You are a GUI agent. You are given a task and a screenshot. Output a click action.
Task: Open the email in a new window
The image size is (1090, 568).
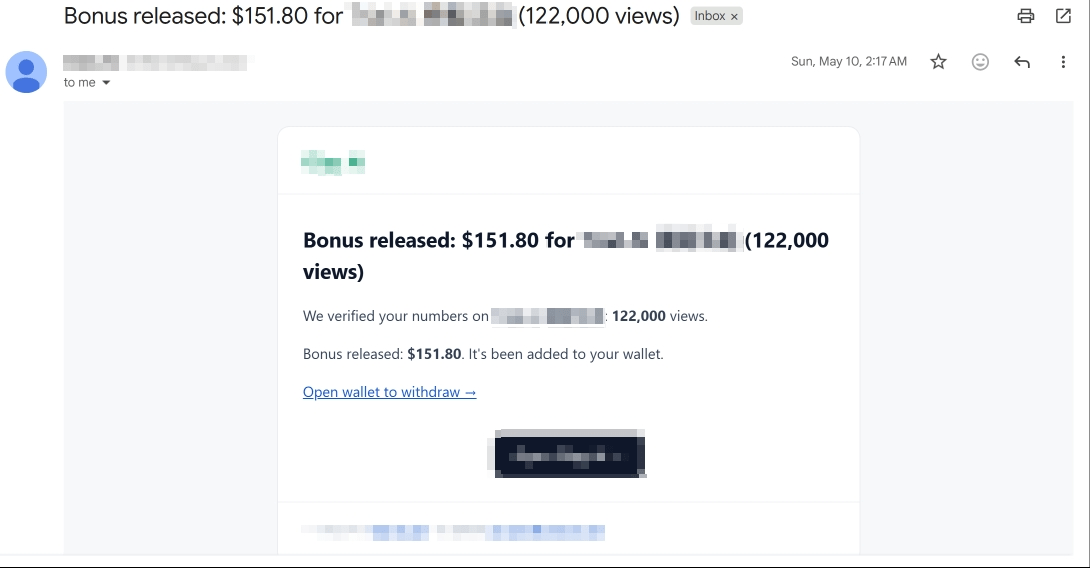click(x=1063, y=16)
